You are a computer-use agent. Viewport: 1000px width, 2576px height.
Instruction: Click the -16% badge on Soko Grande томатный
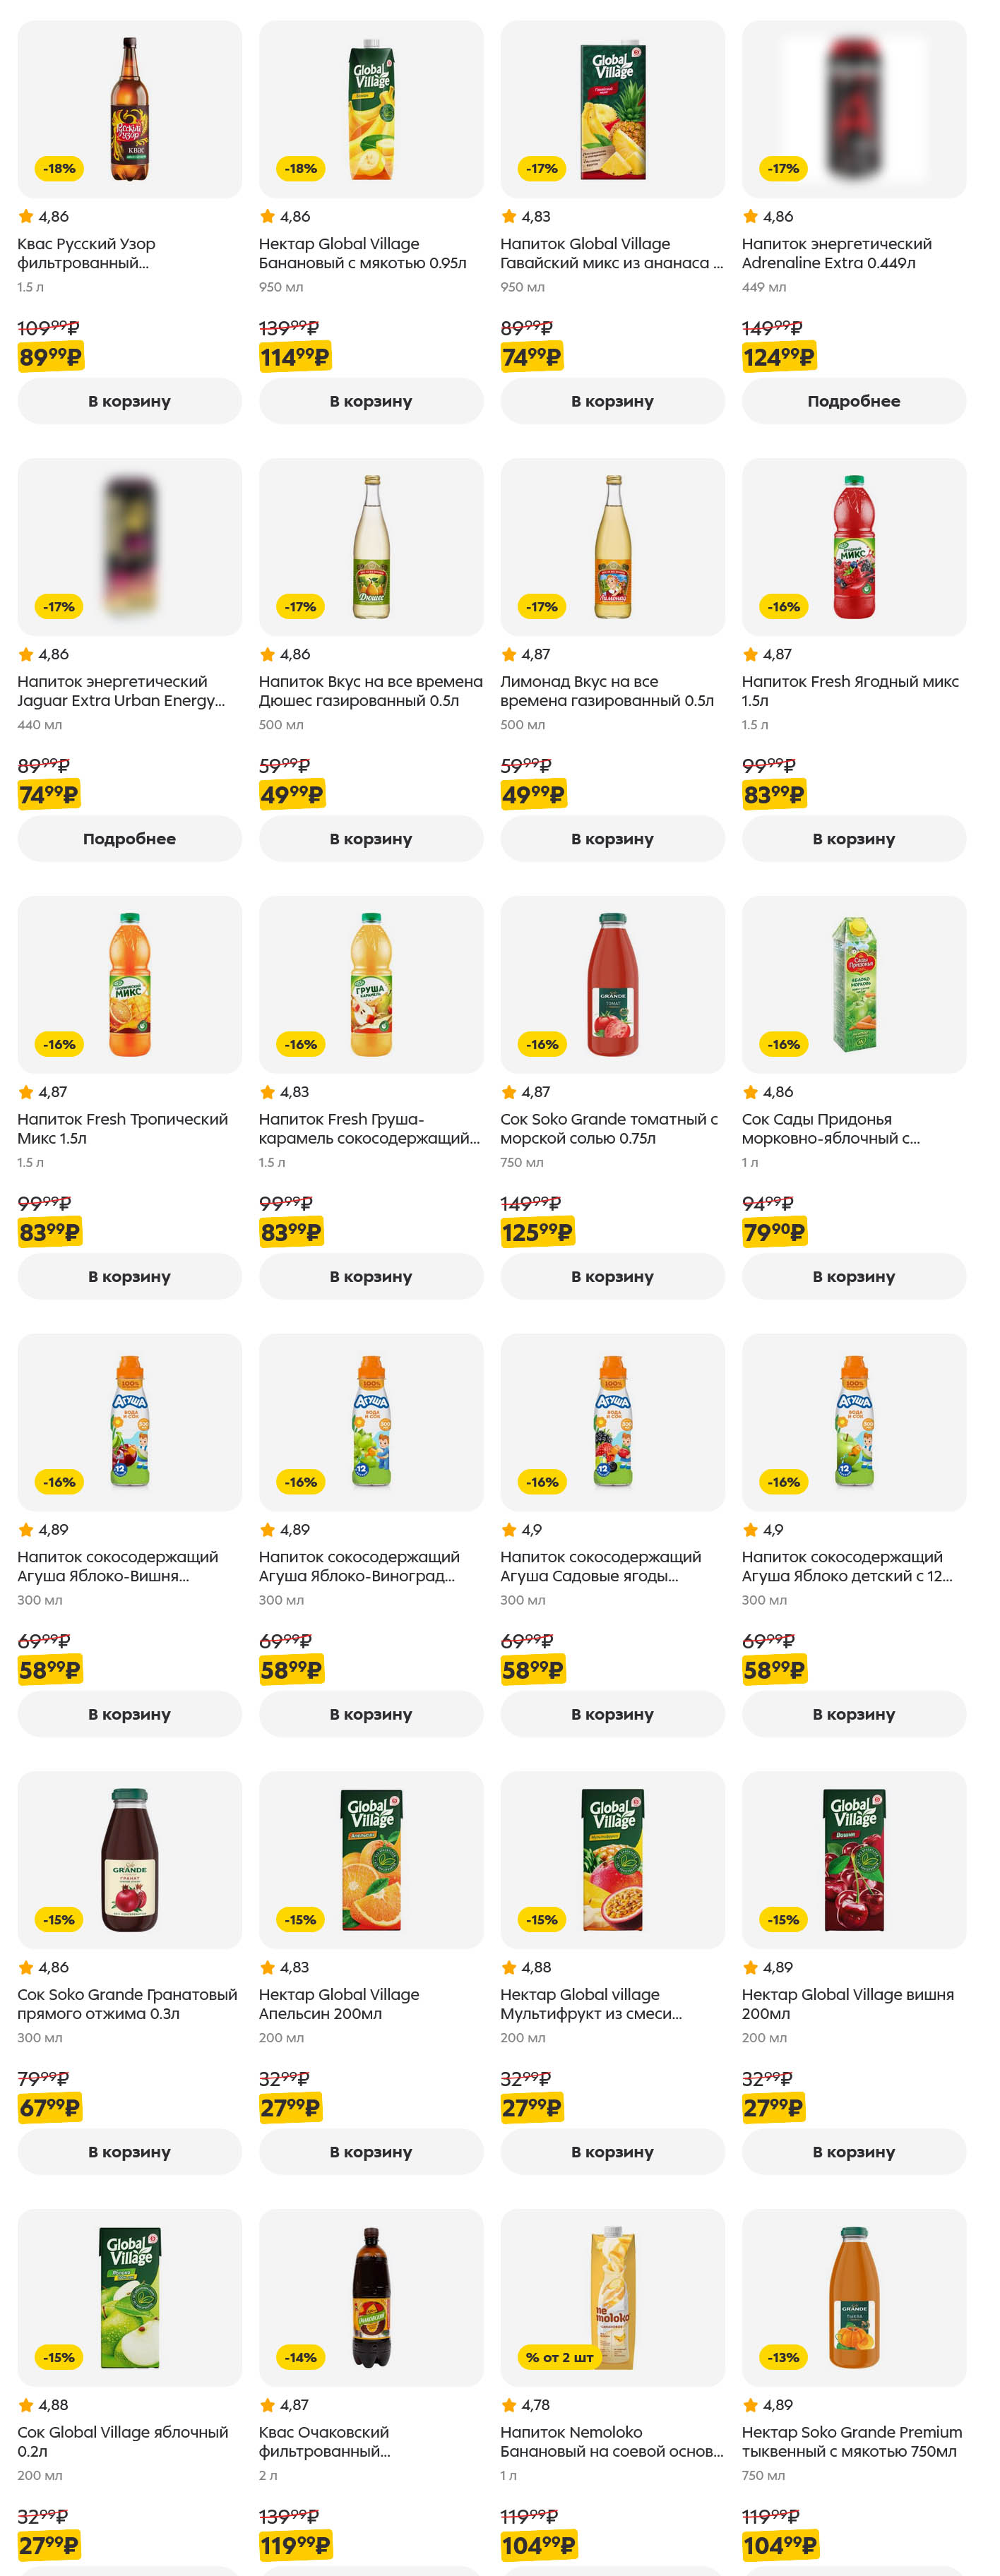(x=542, y=1044)
